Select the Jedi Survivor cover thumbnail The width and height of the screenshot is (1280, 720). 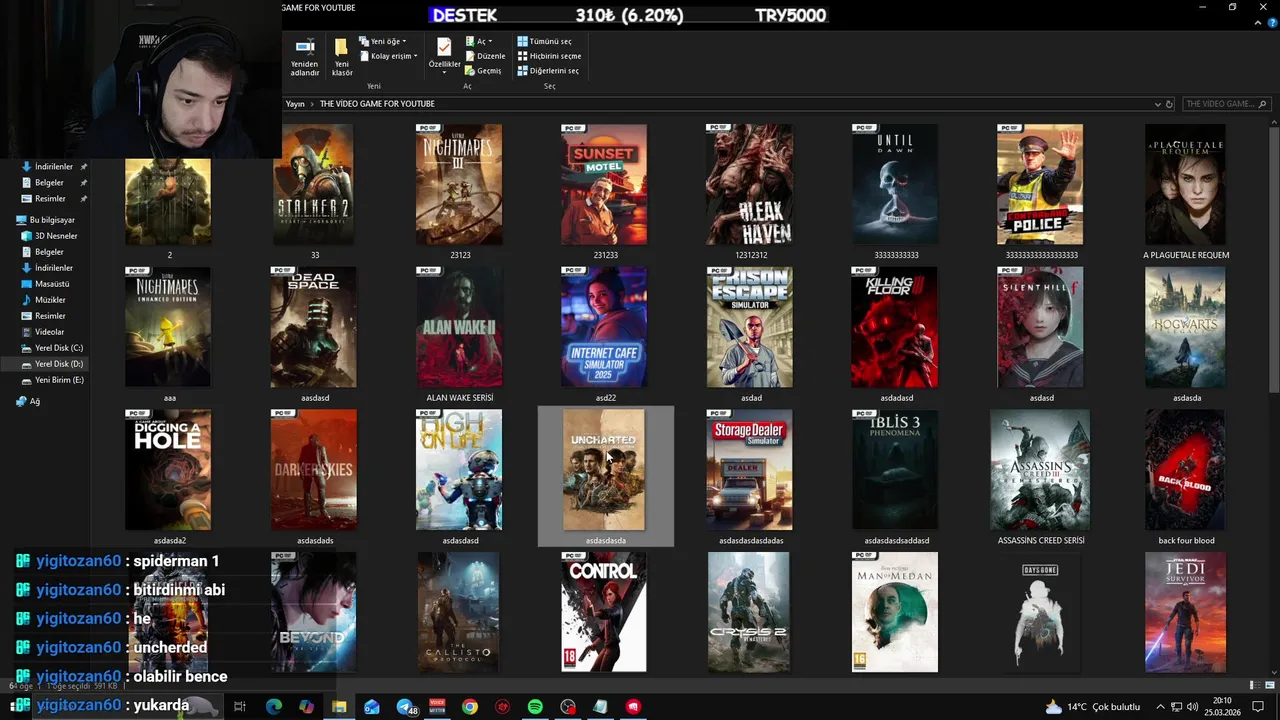pyautogui.click(x=1185, y=613)
